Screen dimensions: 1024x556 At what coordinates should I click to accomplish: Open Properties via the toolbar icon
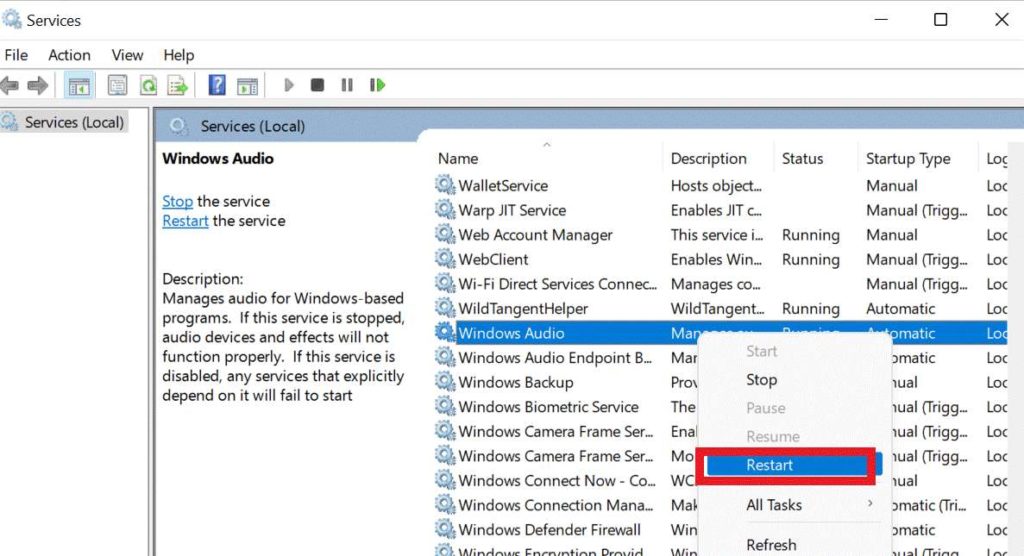pyautogui.click(x=118, y=86)
